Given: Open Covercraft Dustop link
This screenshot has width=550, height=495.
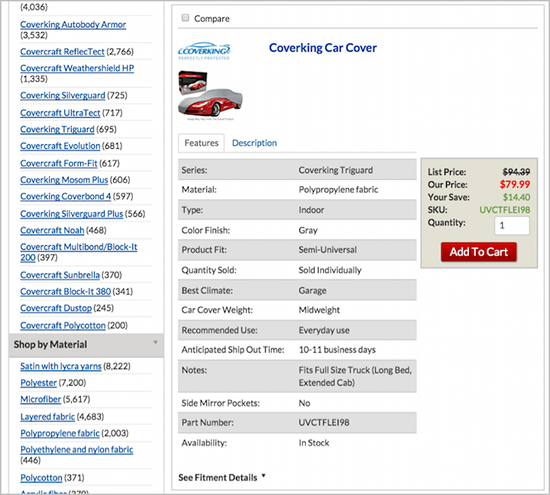Looking at the screenshot, I should click(x=56, y=308).
